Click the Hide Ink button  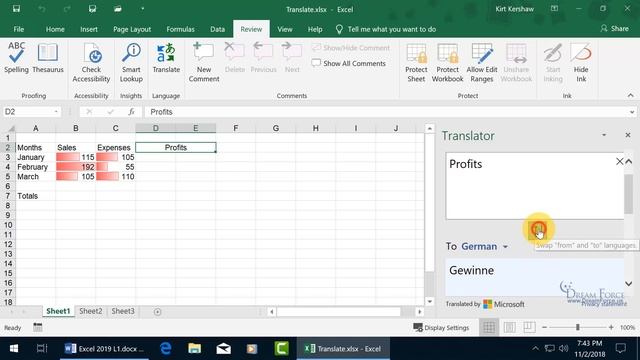coord(581,62)
